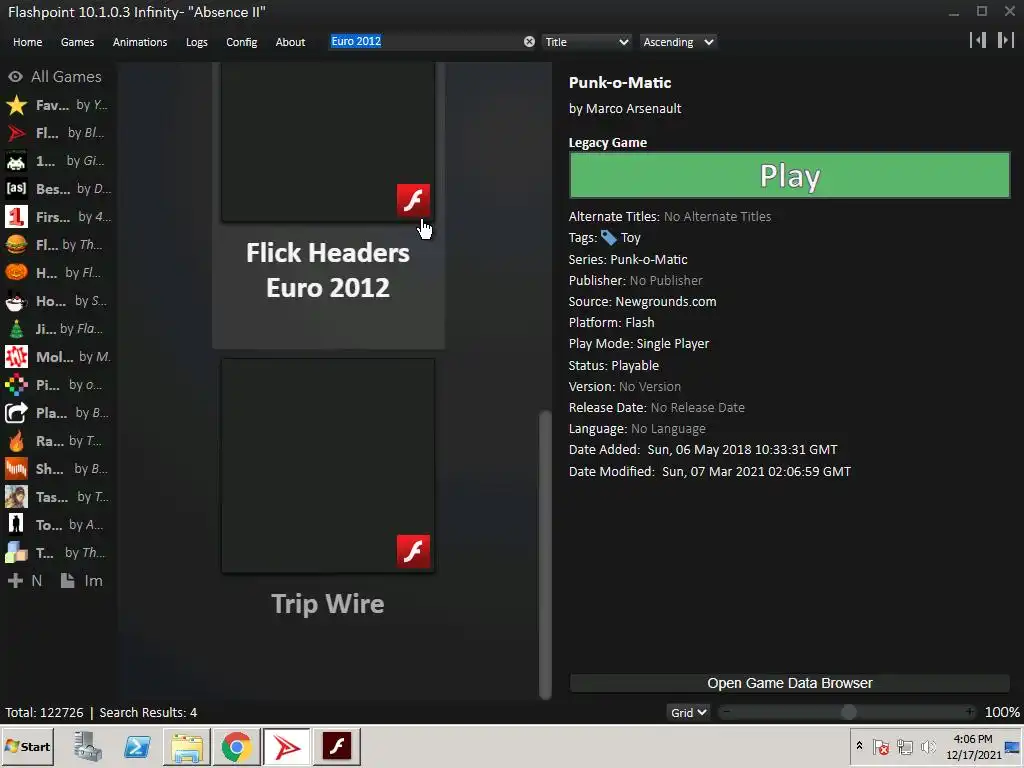The image size is (1024, 768).
Task: Collapse the right sidebar with the arrow-bar icon
Action: (x=1005, y=40)
